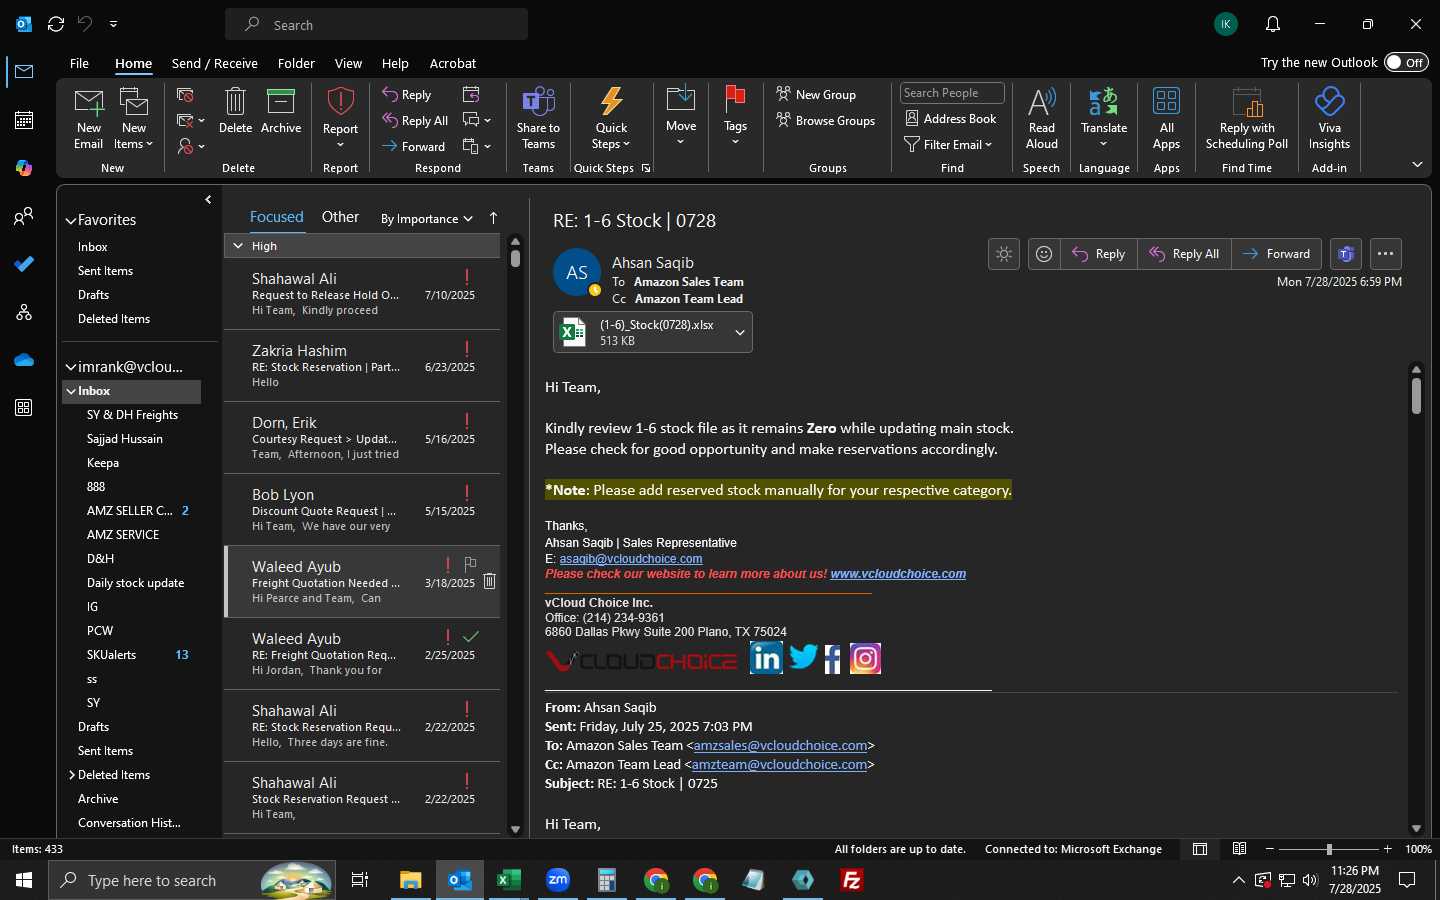1440x900 pixels.
Task: Archive the selected message
Action: point(281,111)
